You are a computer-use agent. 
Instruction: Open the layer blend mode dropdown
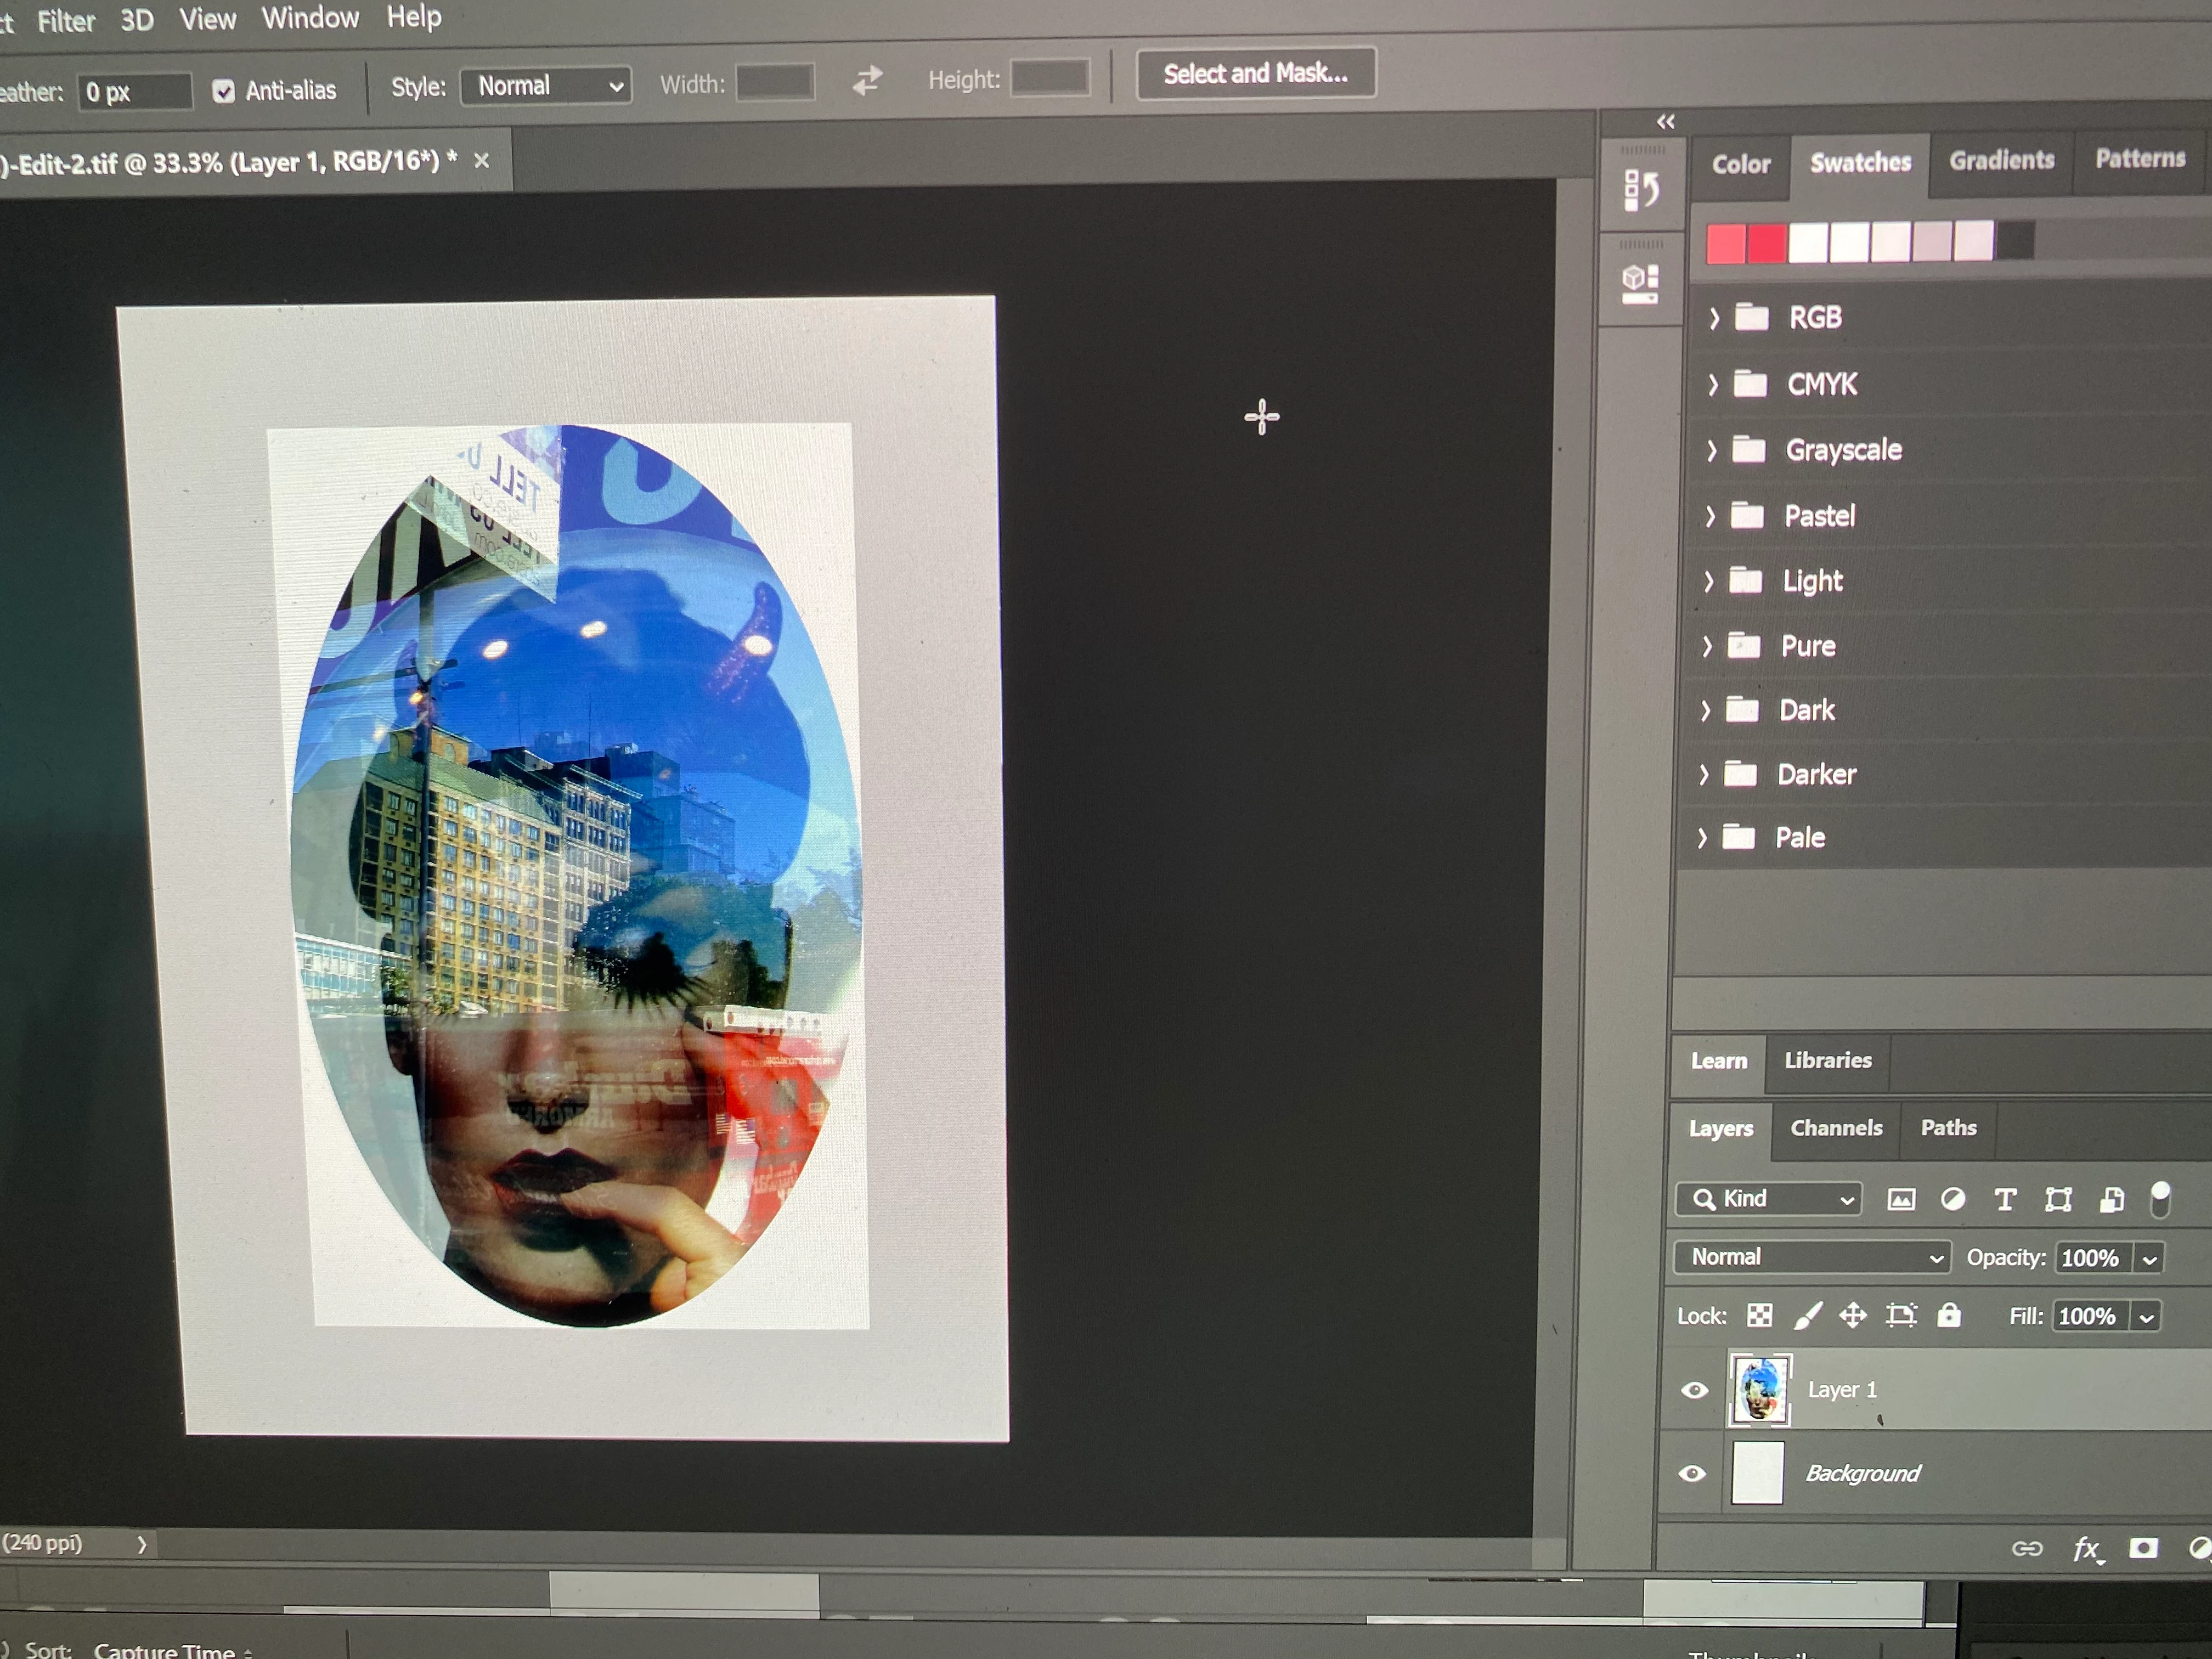tap(1813, 1257)
